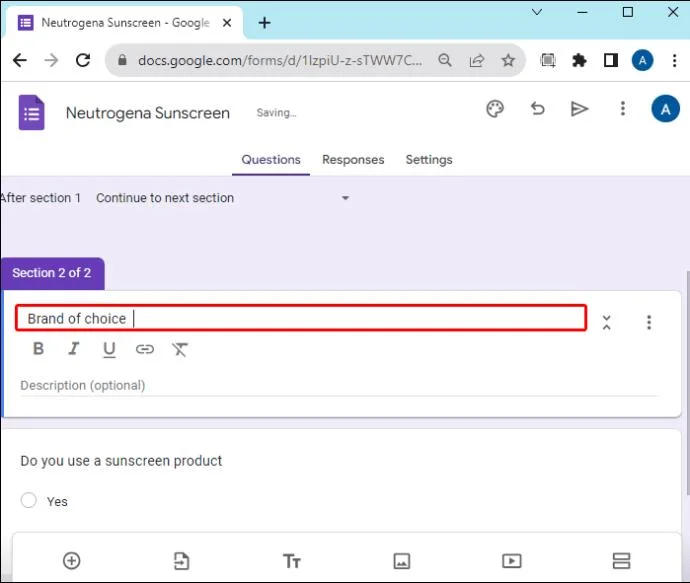This screenshot has width=690, height=583.
Task: Go forward with the browser forward arrow
Action: [51, 60]
